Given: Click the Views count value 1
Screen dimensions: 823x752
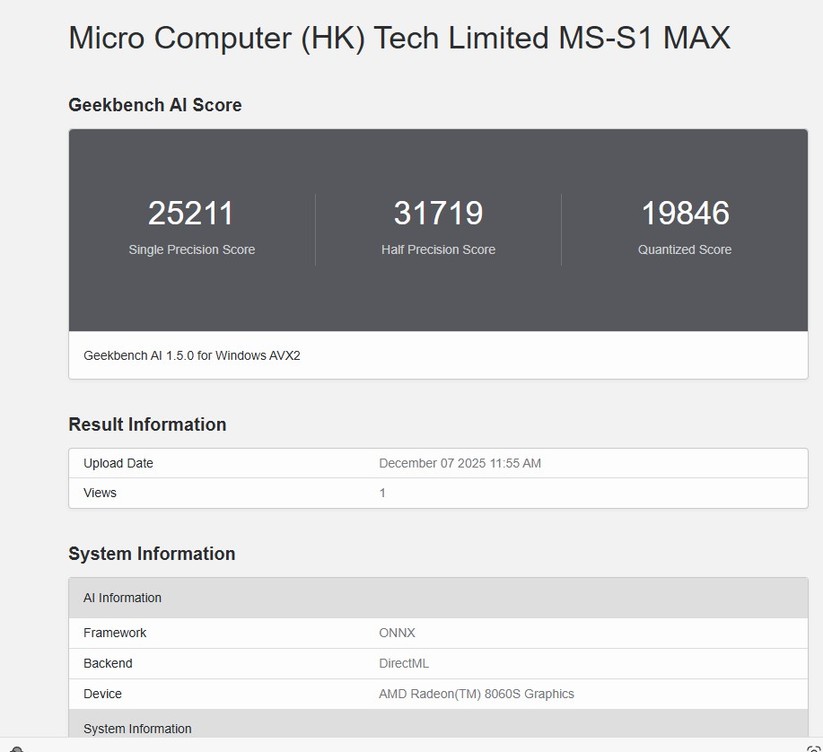Looking at the screenshot, I should 382,492.
